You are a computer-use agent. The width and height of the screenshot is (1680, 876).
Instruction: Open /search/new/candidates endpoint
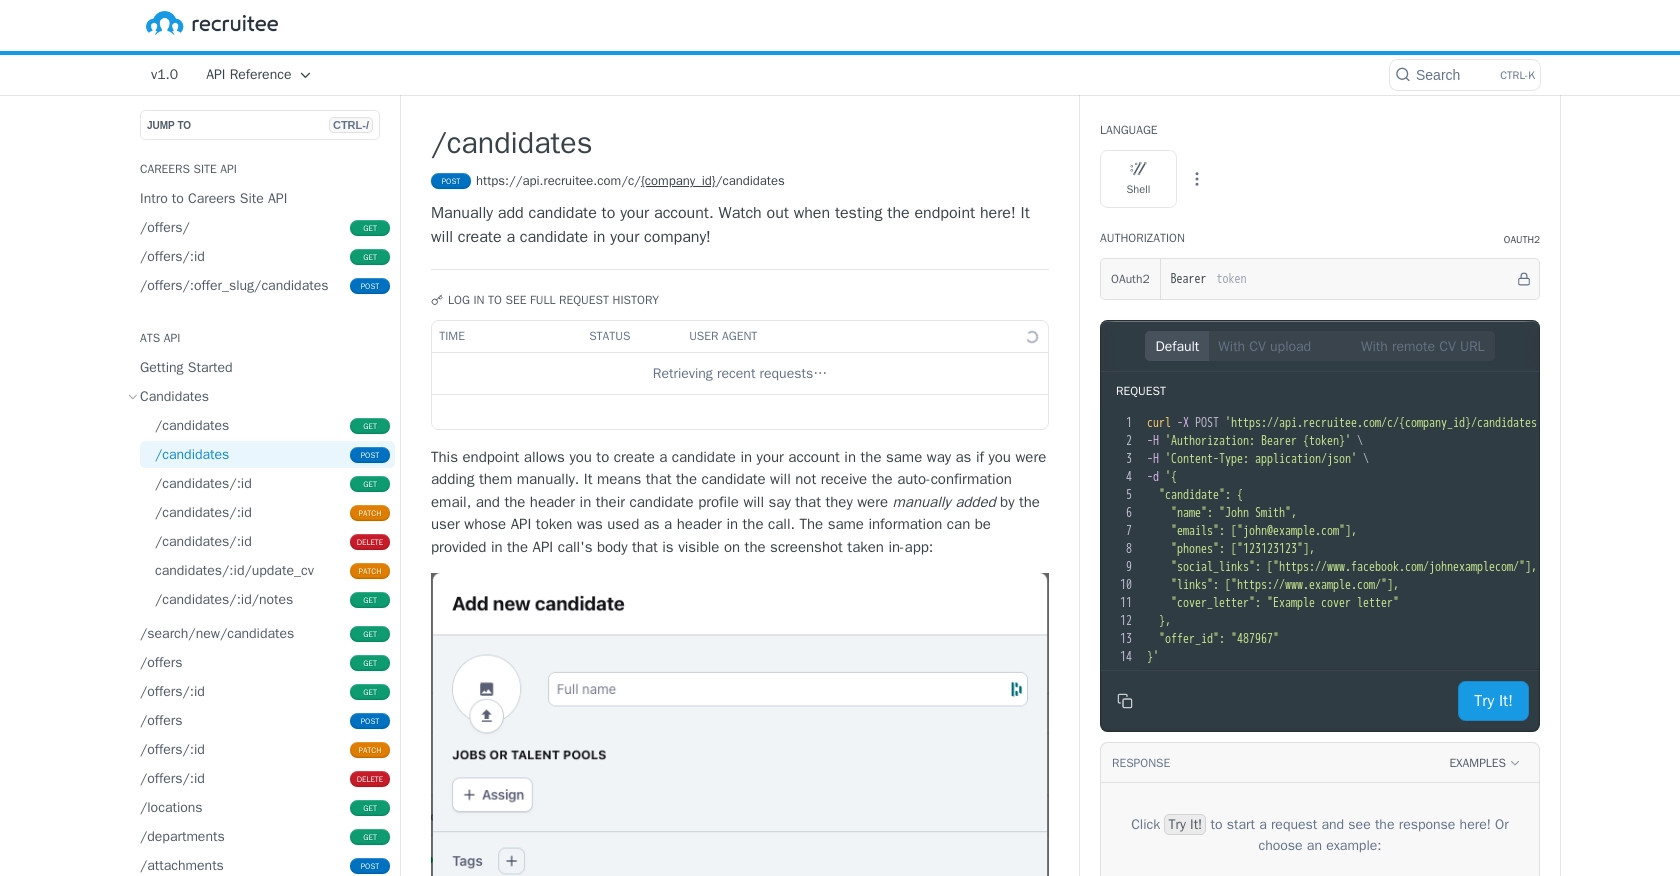coord(265,634)
